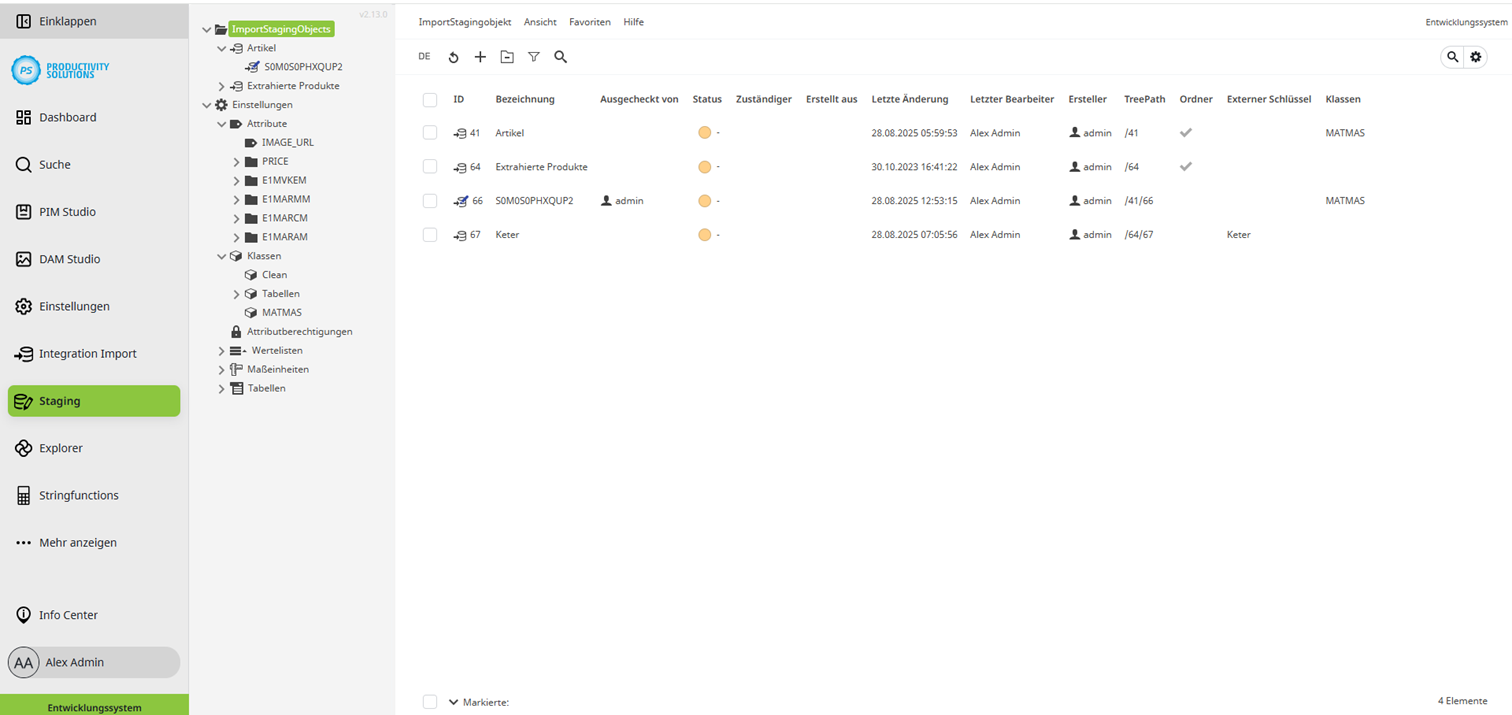Click the plus icon to create new object
The image size is (1512, 715).
click(x=480, y=57)
